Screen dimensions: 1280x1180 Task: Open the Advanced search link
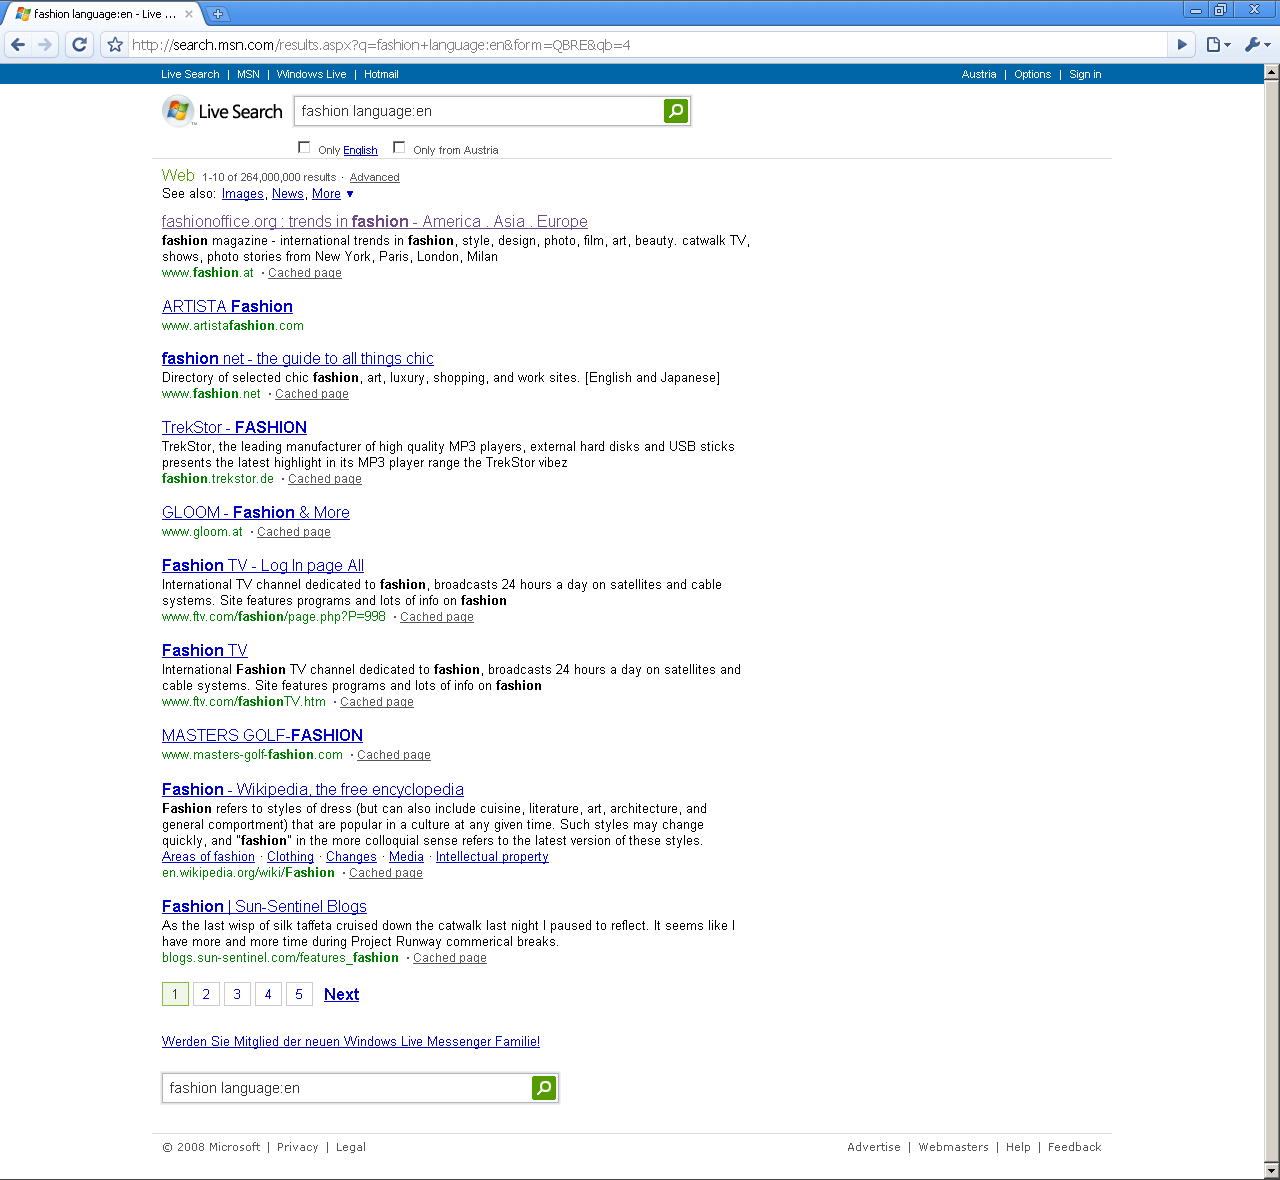coord(374,177)
